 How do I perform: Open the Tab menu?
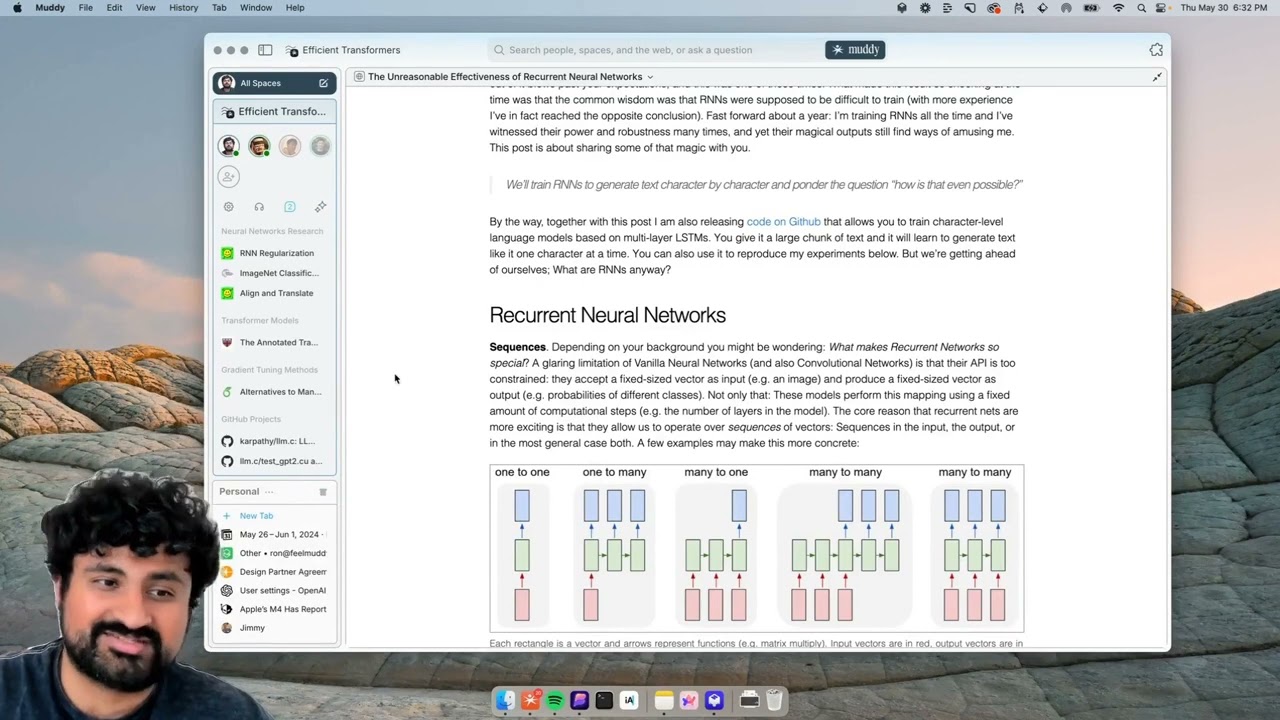(219, 8)
